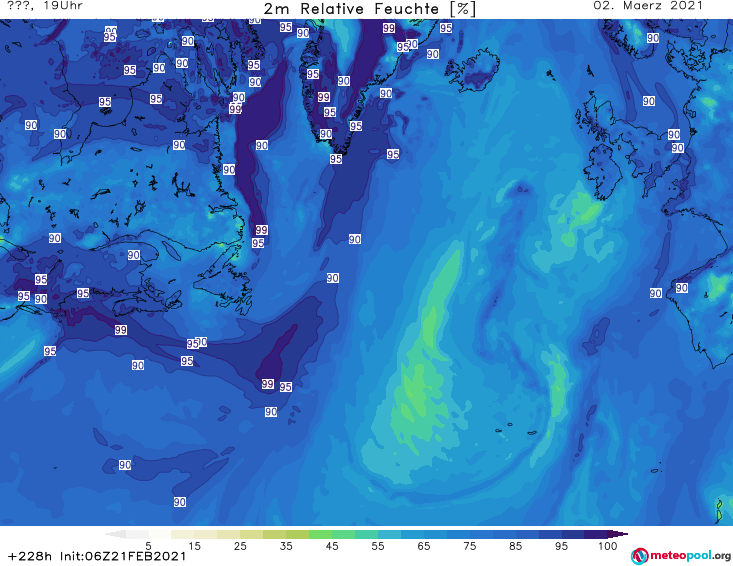Click the Ireland outline on the map
733x566 pixels.
[x=603, y=172]
